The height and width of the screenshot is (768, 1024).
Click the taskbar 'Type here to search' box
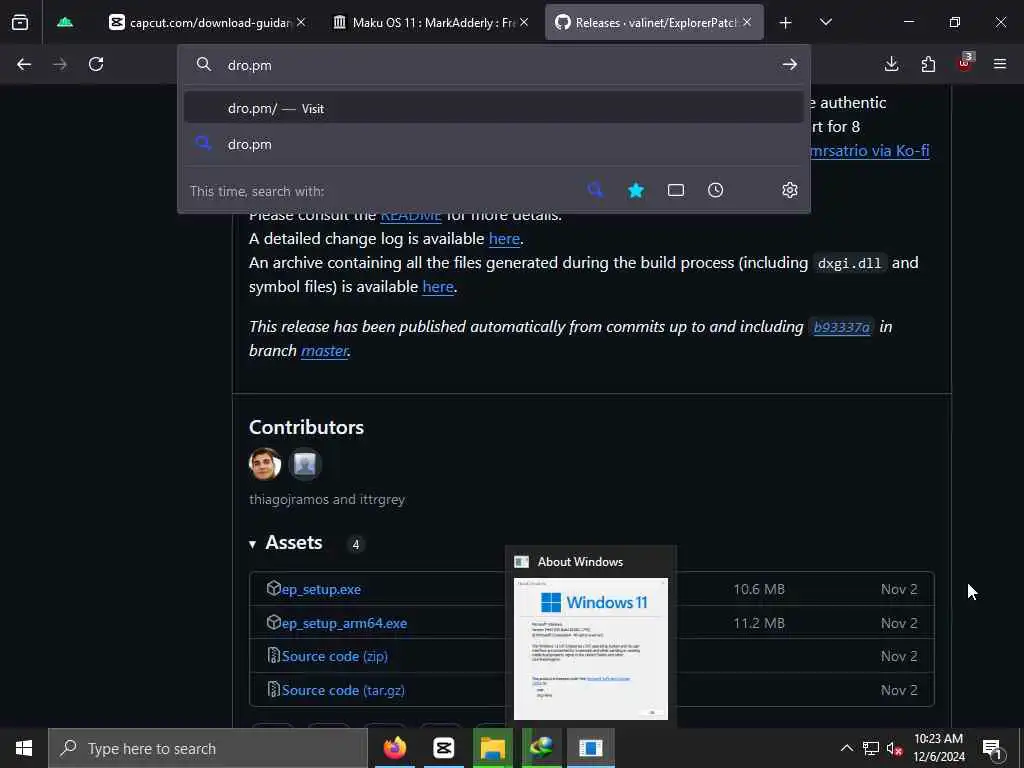pyautogui.click(x=208, y=748)
